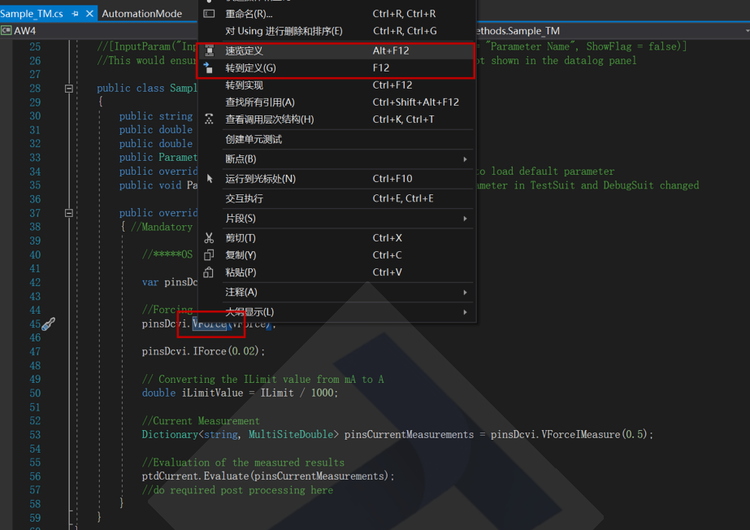Click the call hierarchy icon beside 查看调用层次结构
The height and width of the screenshot is (530, 750).
209,119
